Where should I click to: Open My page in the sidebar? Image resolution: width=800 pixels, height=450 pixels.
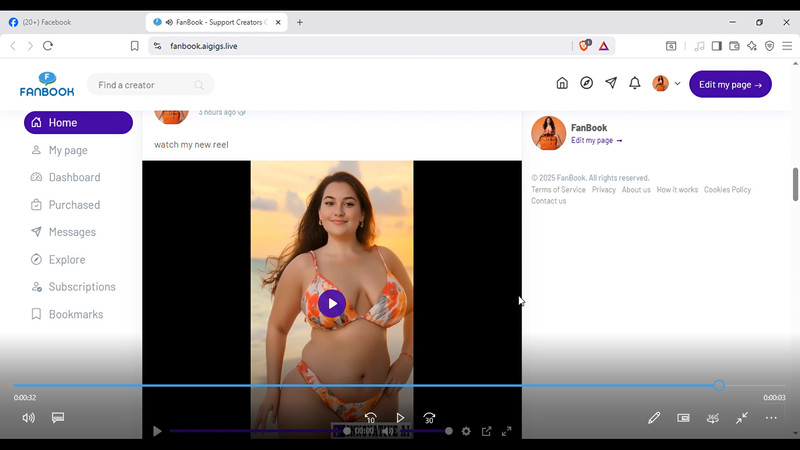[68, 150]
